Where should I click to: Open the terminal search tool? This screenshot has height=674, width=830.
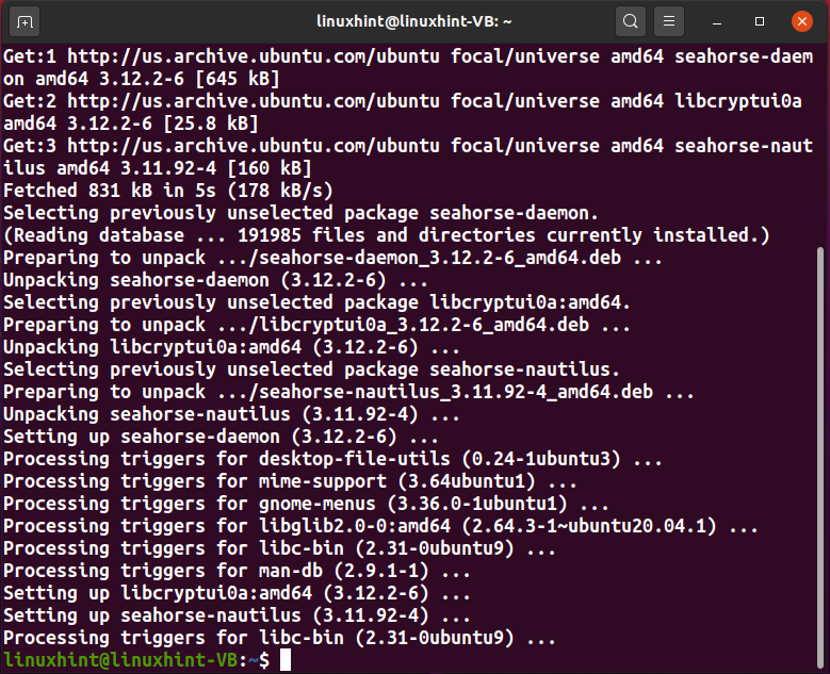pyautogui.click(x=630, y=22)
